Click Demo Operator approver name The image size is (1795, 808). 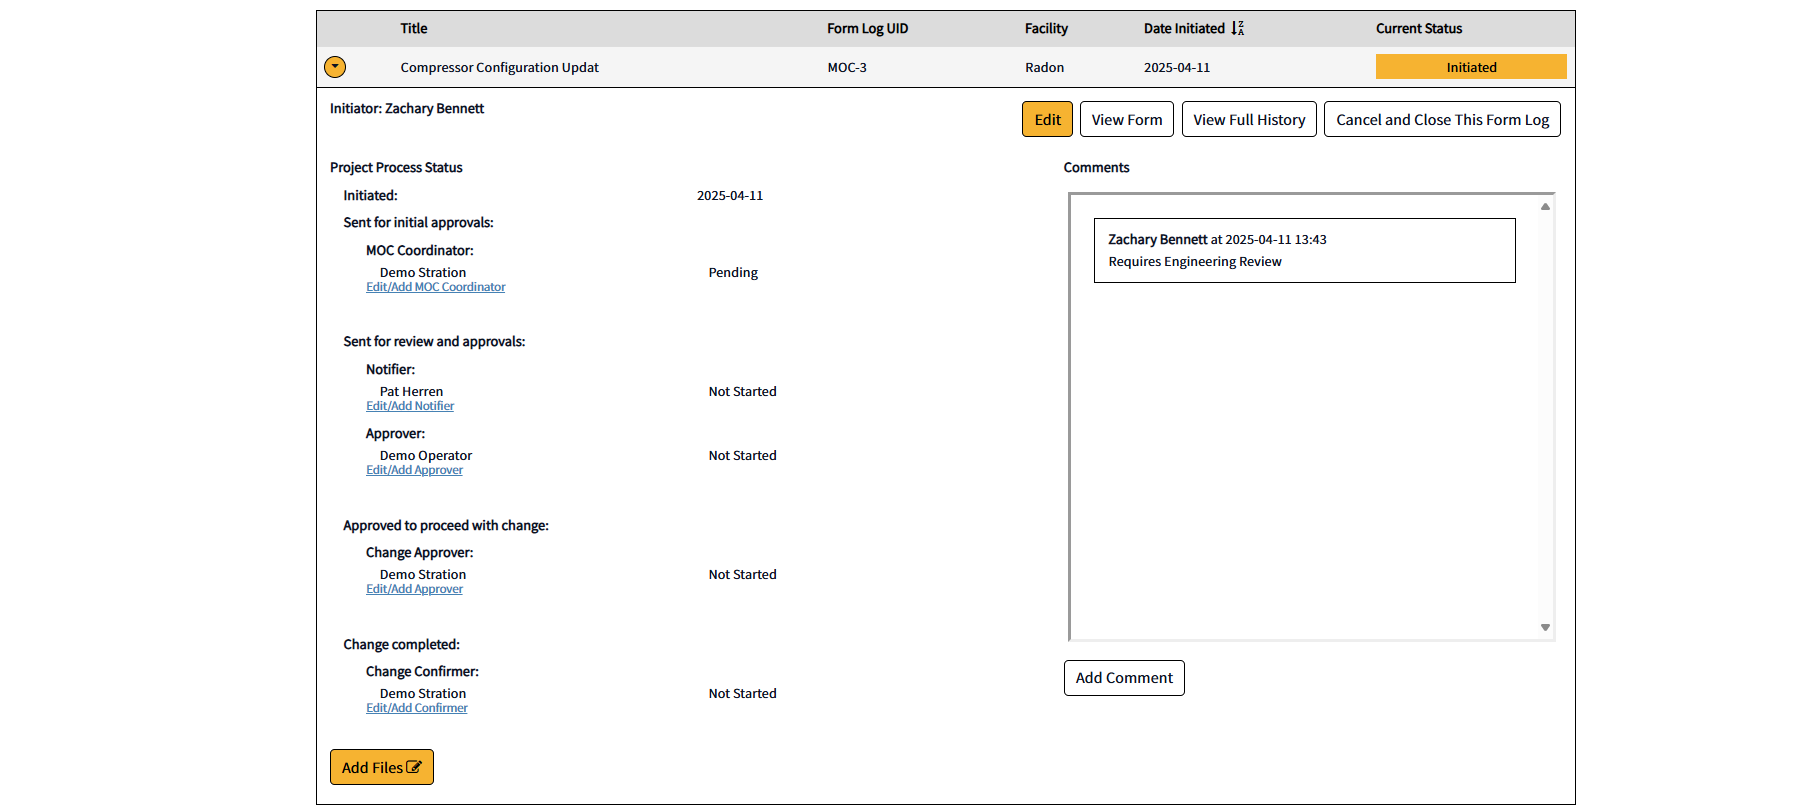click(x=425, y=455)
